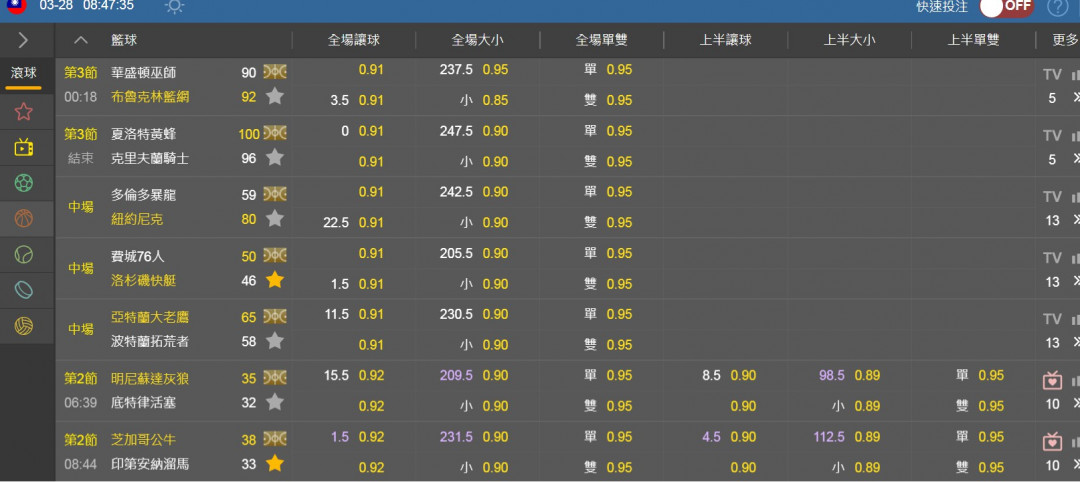The image size is (1080, 482).
Task: Select the 滾球 tab in sidebar
Action: click(23, 72)
